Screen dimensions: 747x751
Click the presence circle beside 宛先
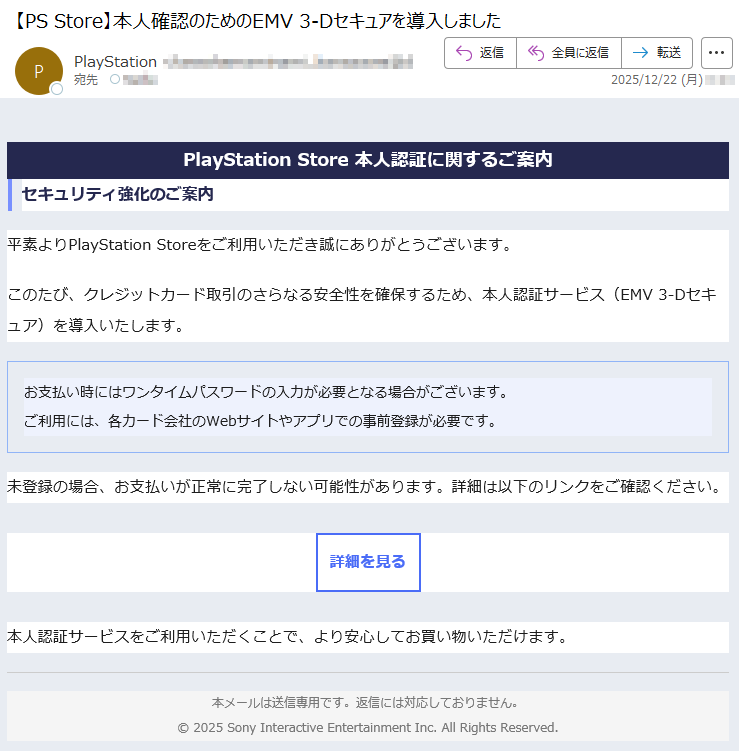coord(114,79)
